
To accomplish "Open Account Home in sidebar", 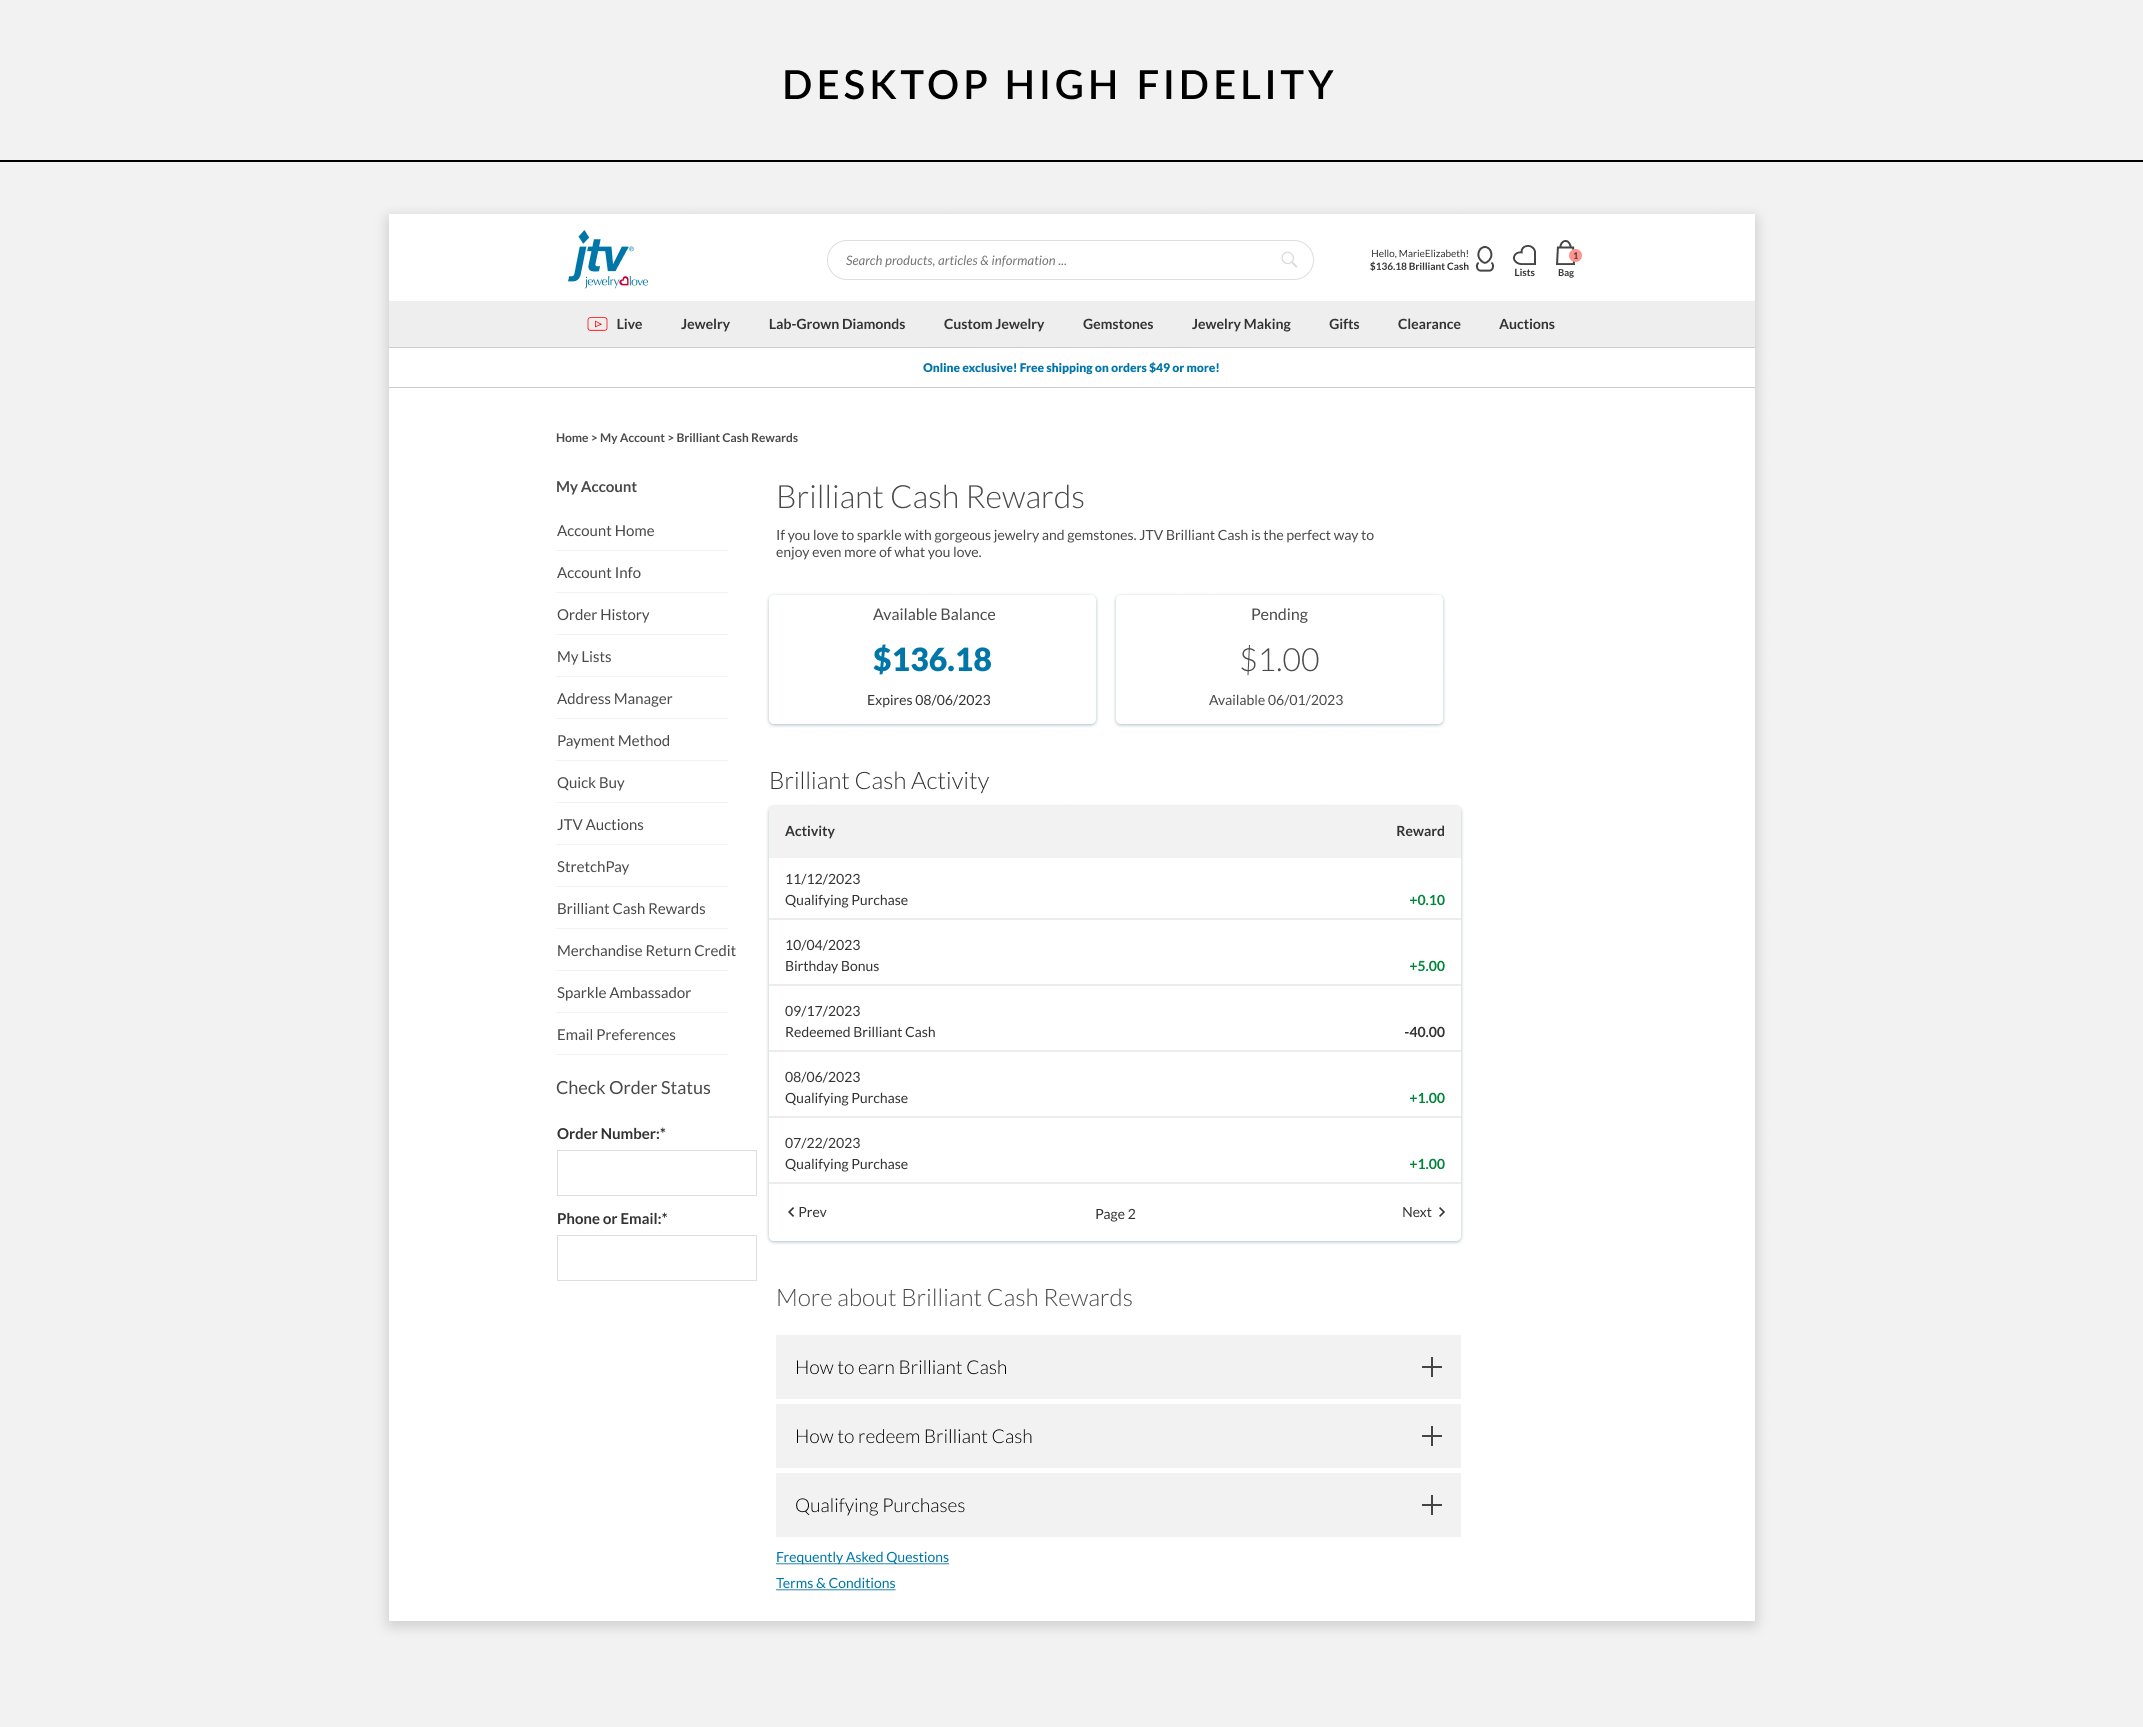I will [x=605, y=531].
